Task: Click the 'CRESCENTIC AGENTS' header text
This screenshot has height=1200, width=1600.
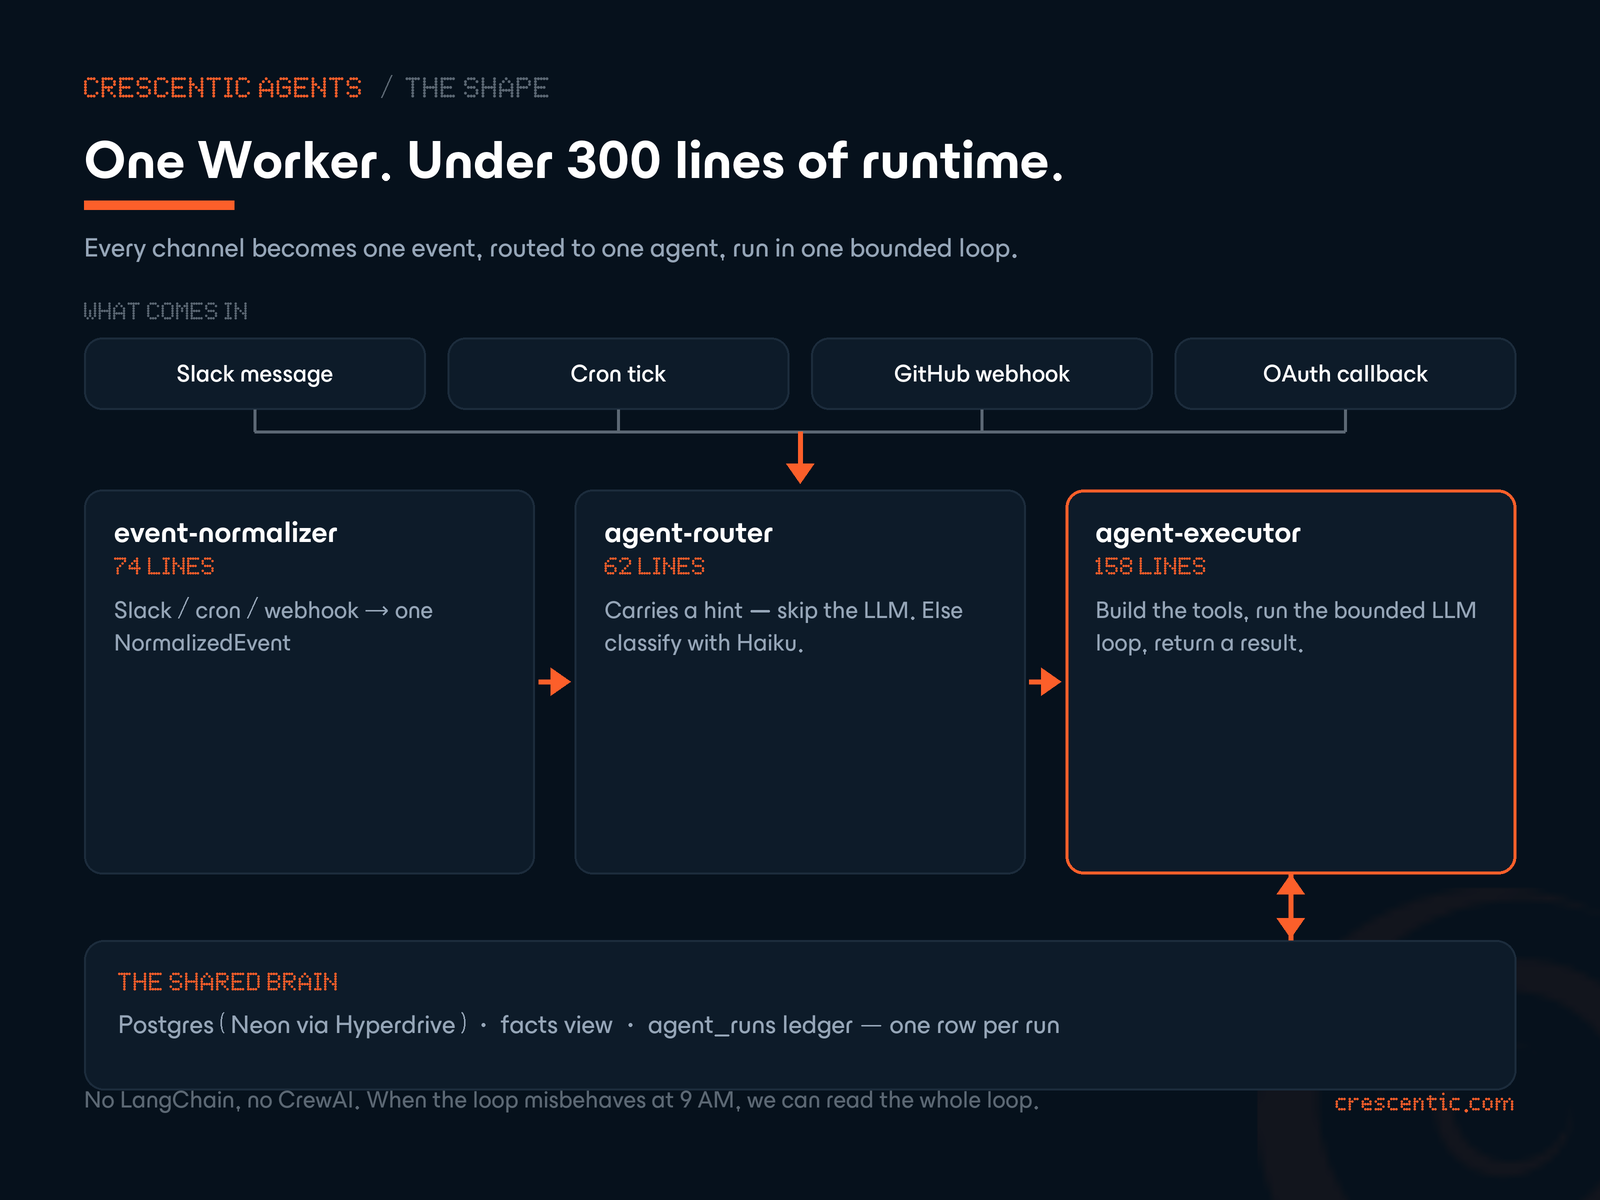Action: pyautogui.click(x=223, y=88)
